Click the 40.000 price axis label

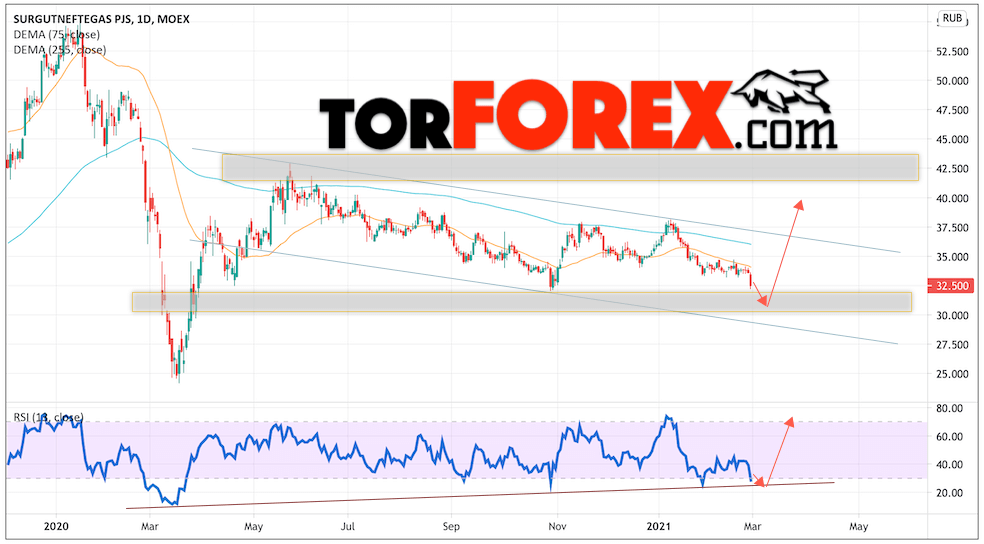(x=951, y=198)
